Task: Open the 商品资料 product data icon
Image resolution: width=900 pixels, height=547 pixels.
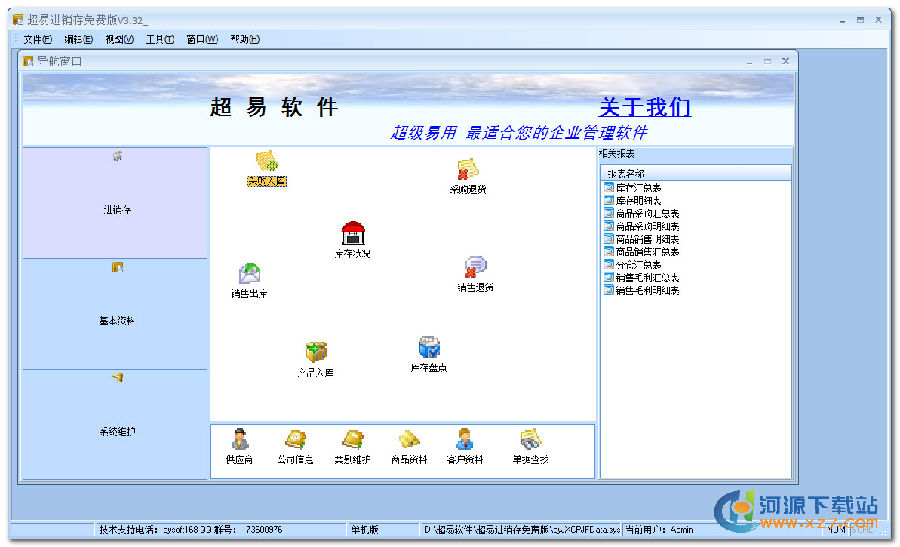Action: click(x=409, y=440)
